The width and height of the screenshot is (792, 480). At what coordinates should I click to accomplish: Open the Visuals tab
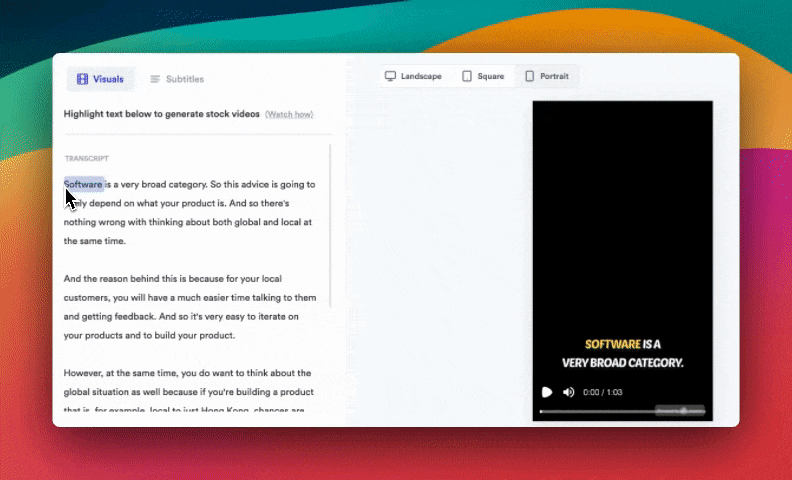(101, 79)
